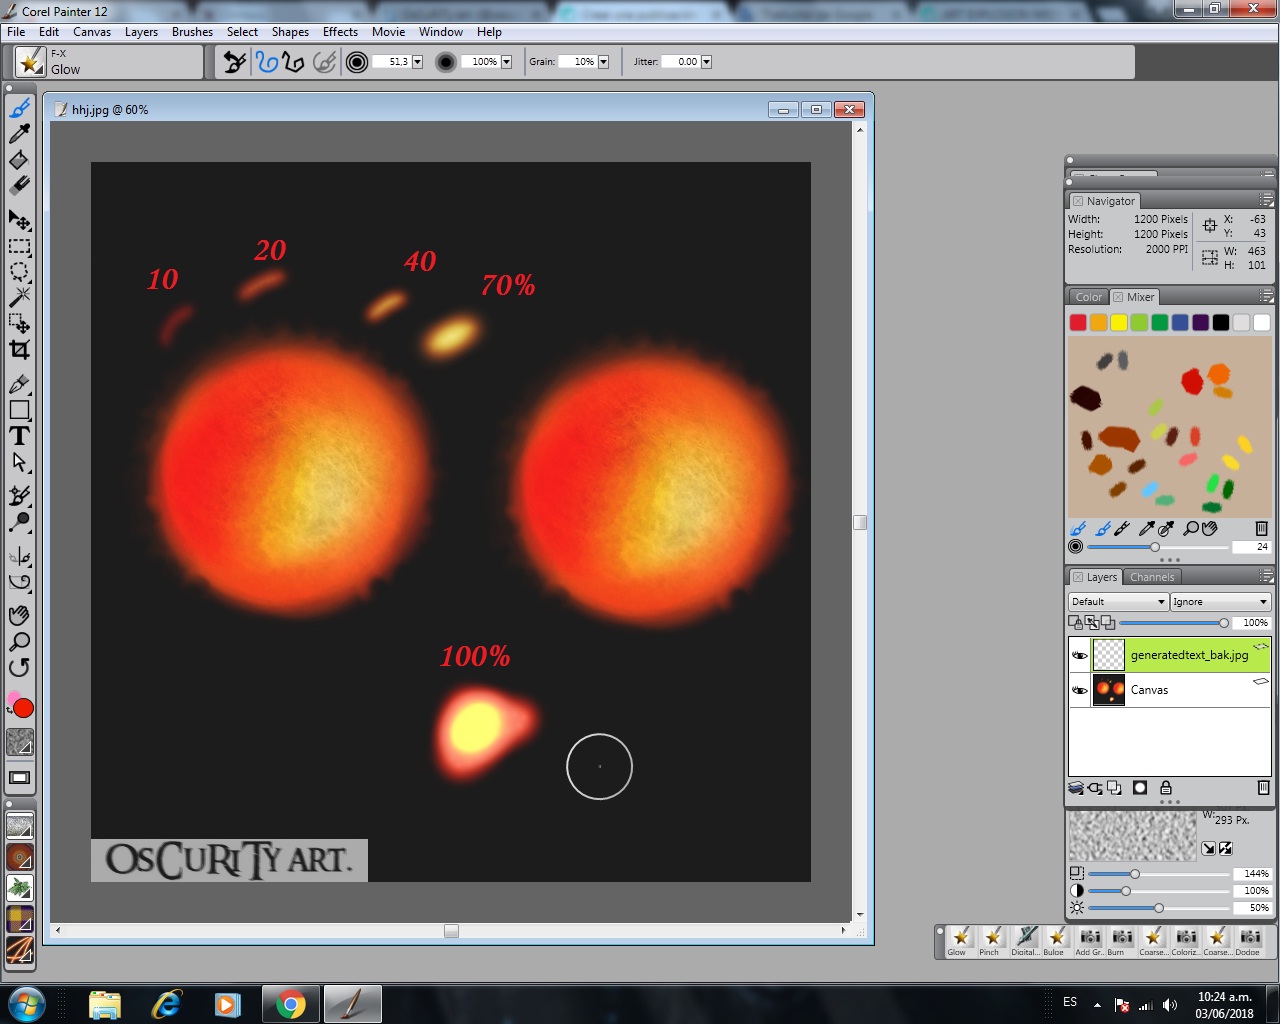Image resolution: width=1280 pixels, height=1024 pixels.
Task: Select the Pen tool
Action: coord(20,384)
